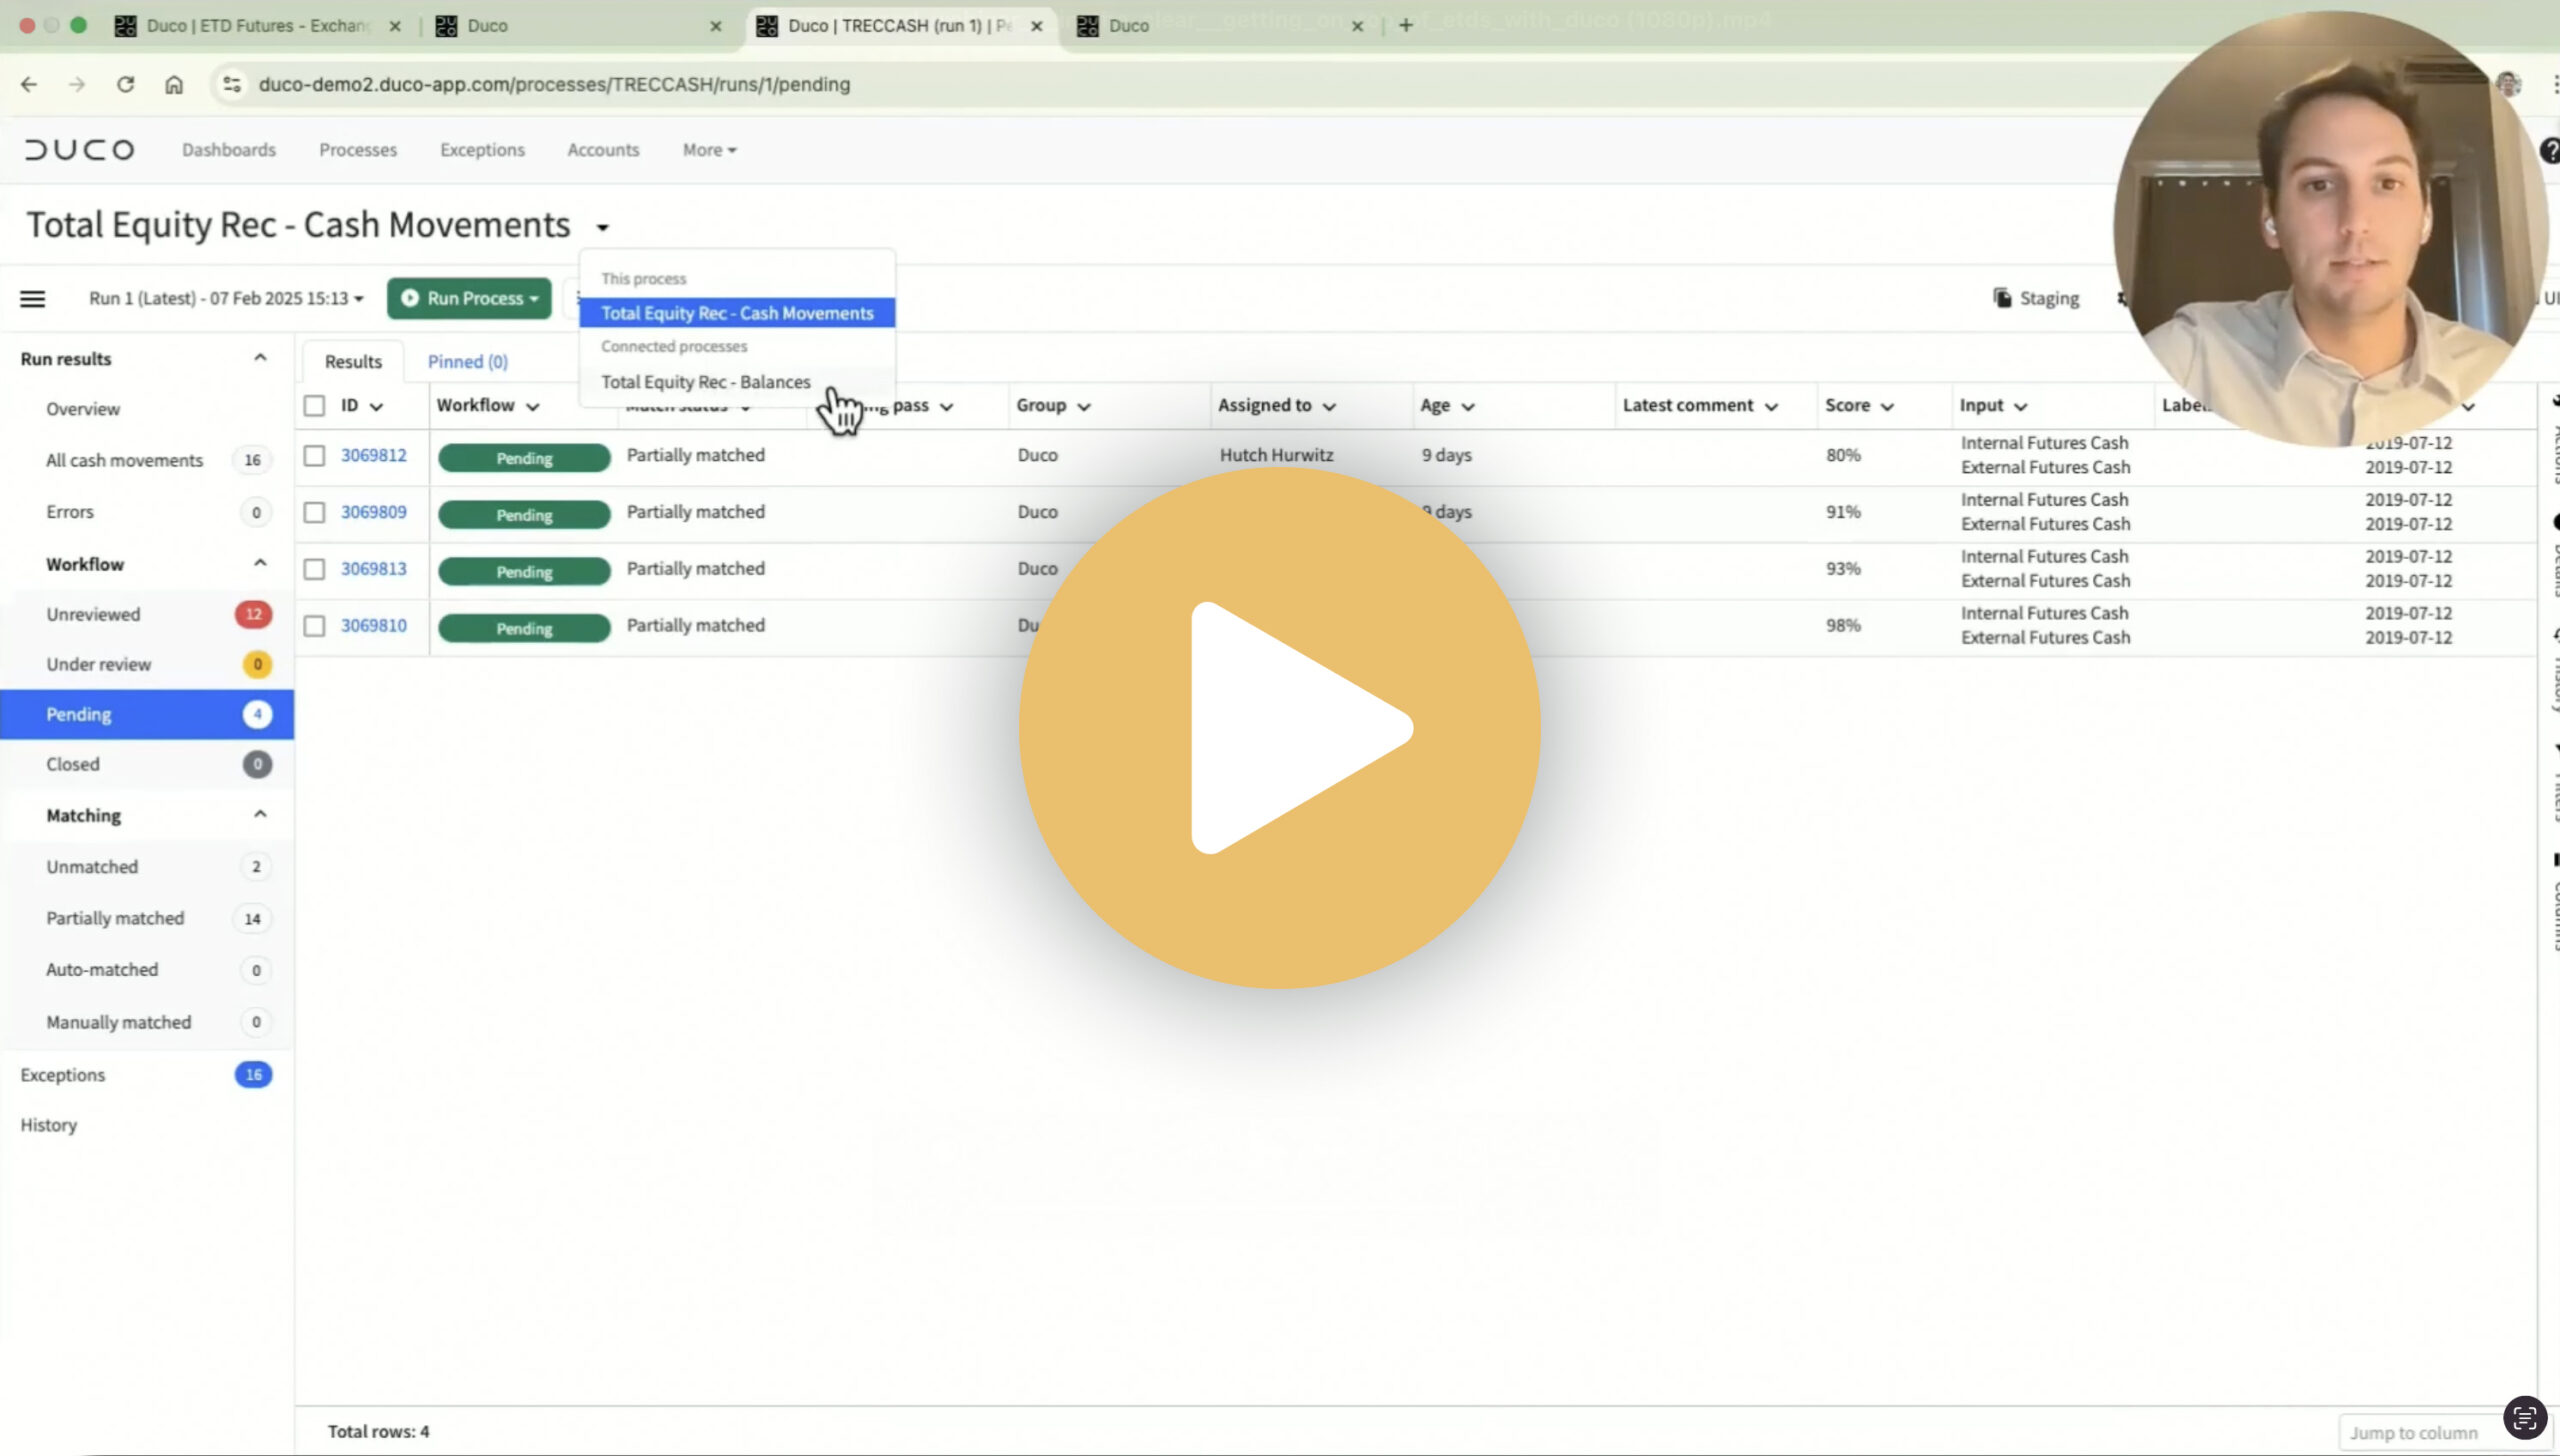Switch to the Pinned (0) tab
Image resolution: width=2560 pixels, height=1456 pixels.
[468, 362]
